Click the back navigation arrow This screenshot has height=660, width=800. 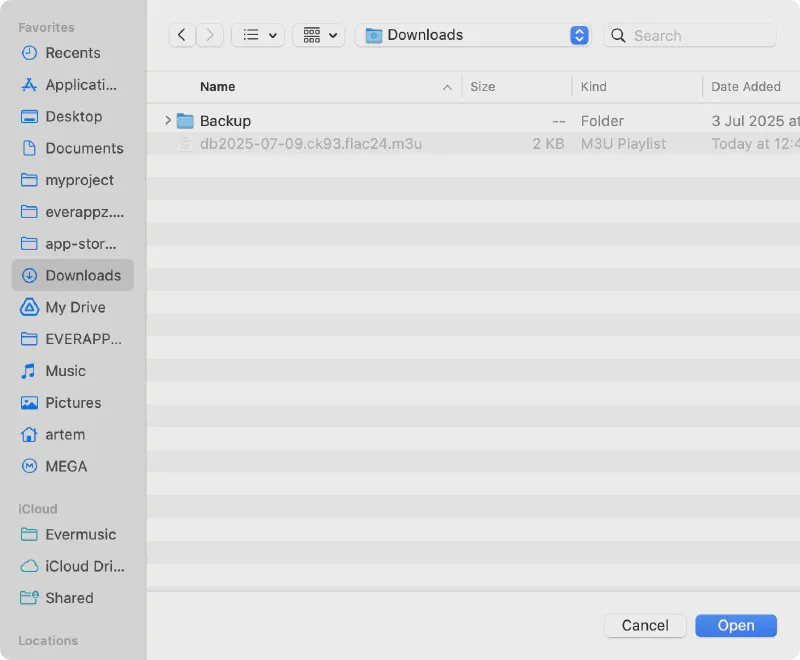click(181, 35)
